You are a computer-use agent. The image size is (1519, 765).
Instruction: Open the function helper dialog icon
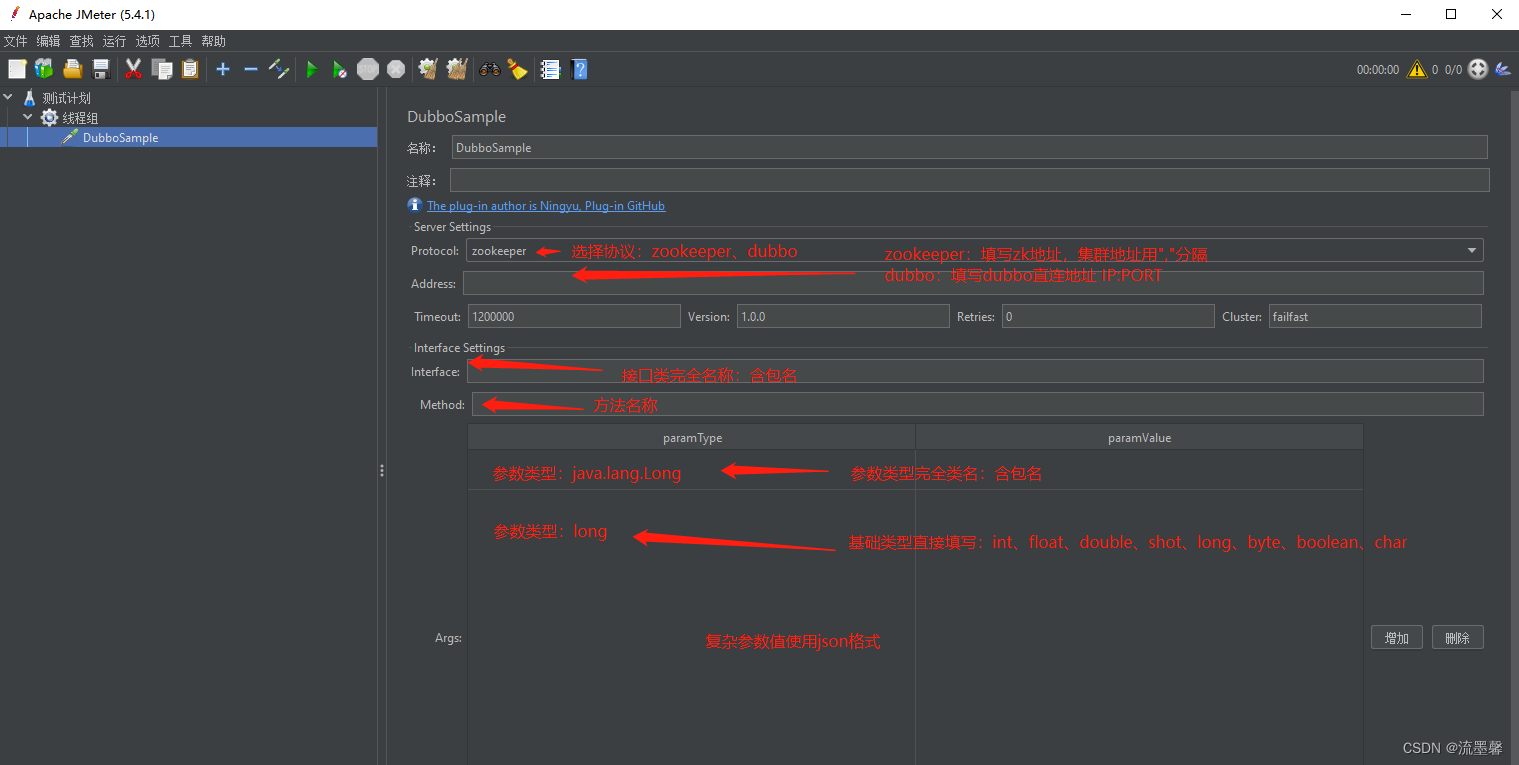[x=550, y=69]
